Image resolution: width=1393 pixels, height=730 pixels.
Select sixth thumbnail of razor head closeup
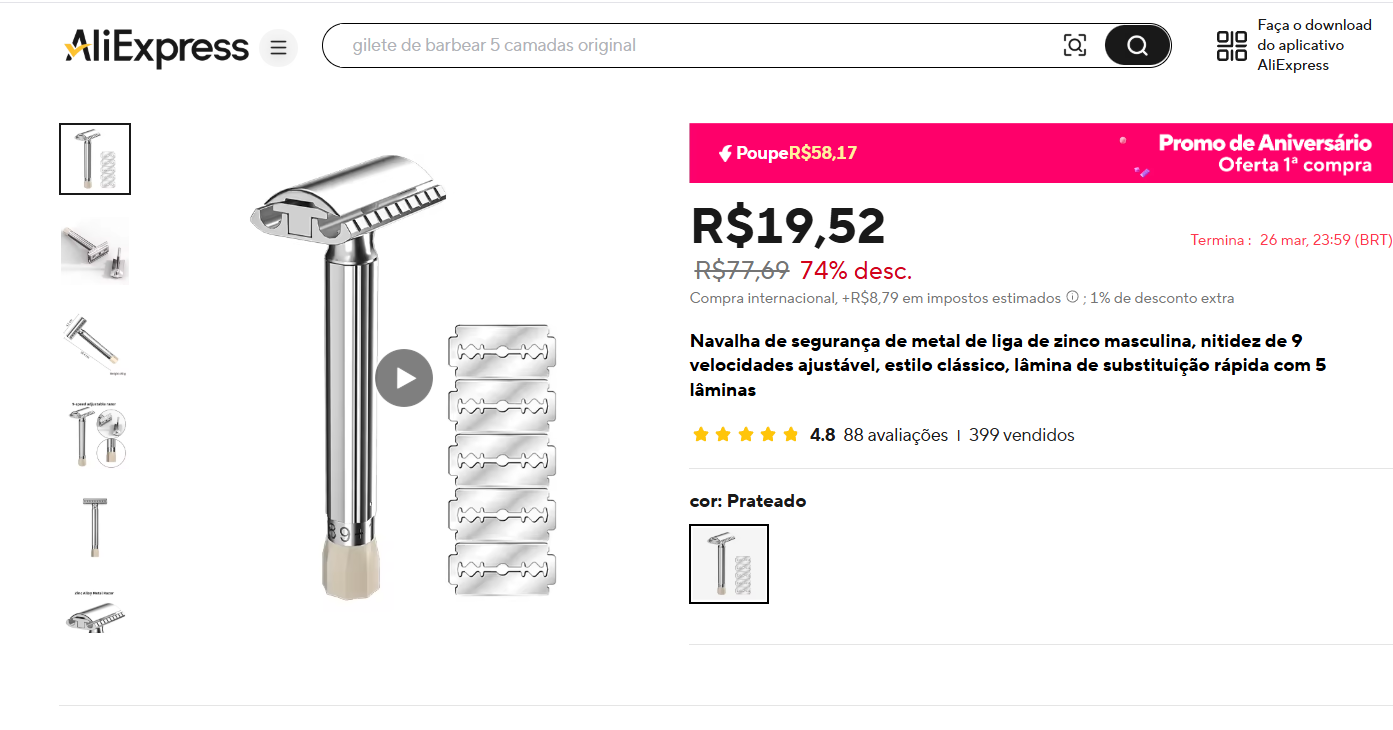coord(95,609)
